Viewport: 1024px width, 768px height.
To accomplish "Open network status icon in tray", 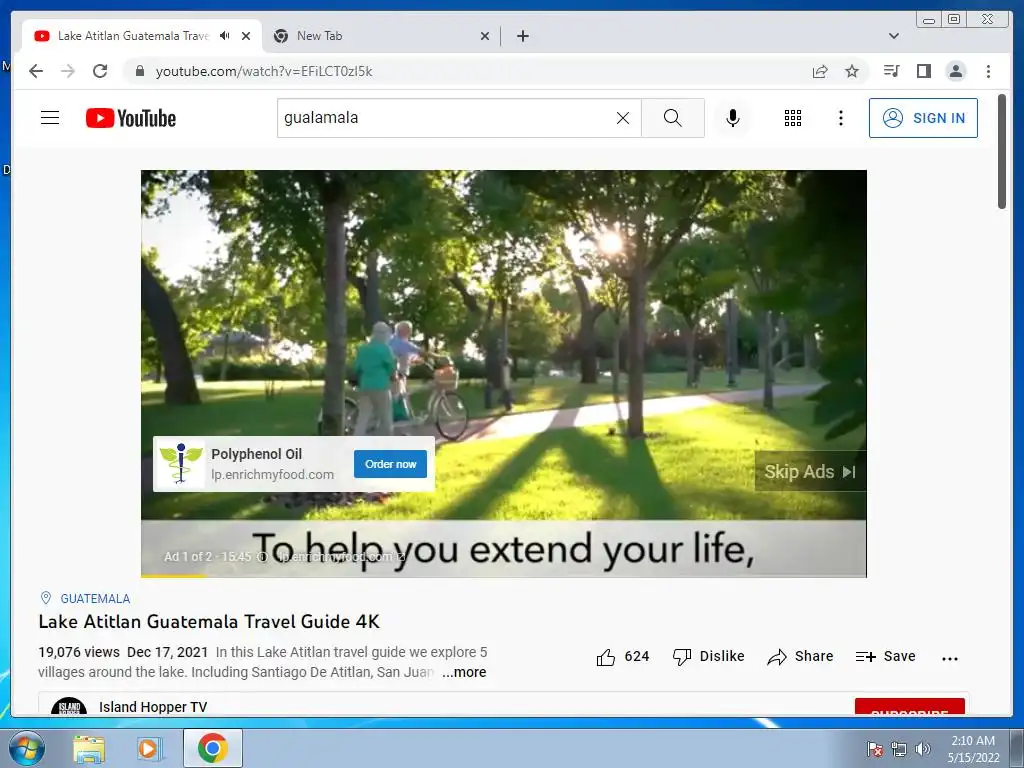I will pyautogui.click(x=899, y=749).
